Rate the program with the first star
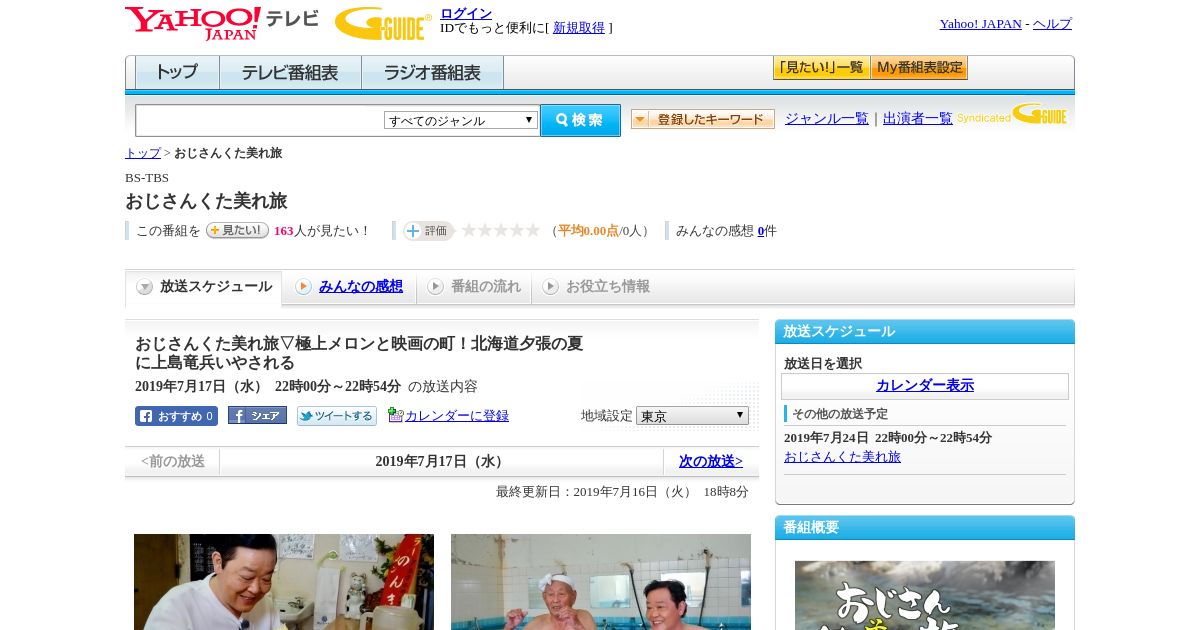Image resolution: width=1200 pixels, height=630 pixels. click(x=469, y=230)
